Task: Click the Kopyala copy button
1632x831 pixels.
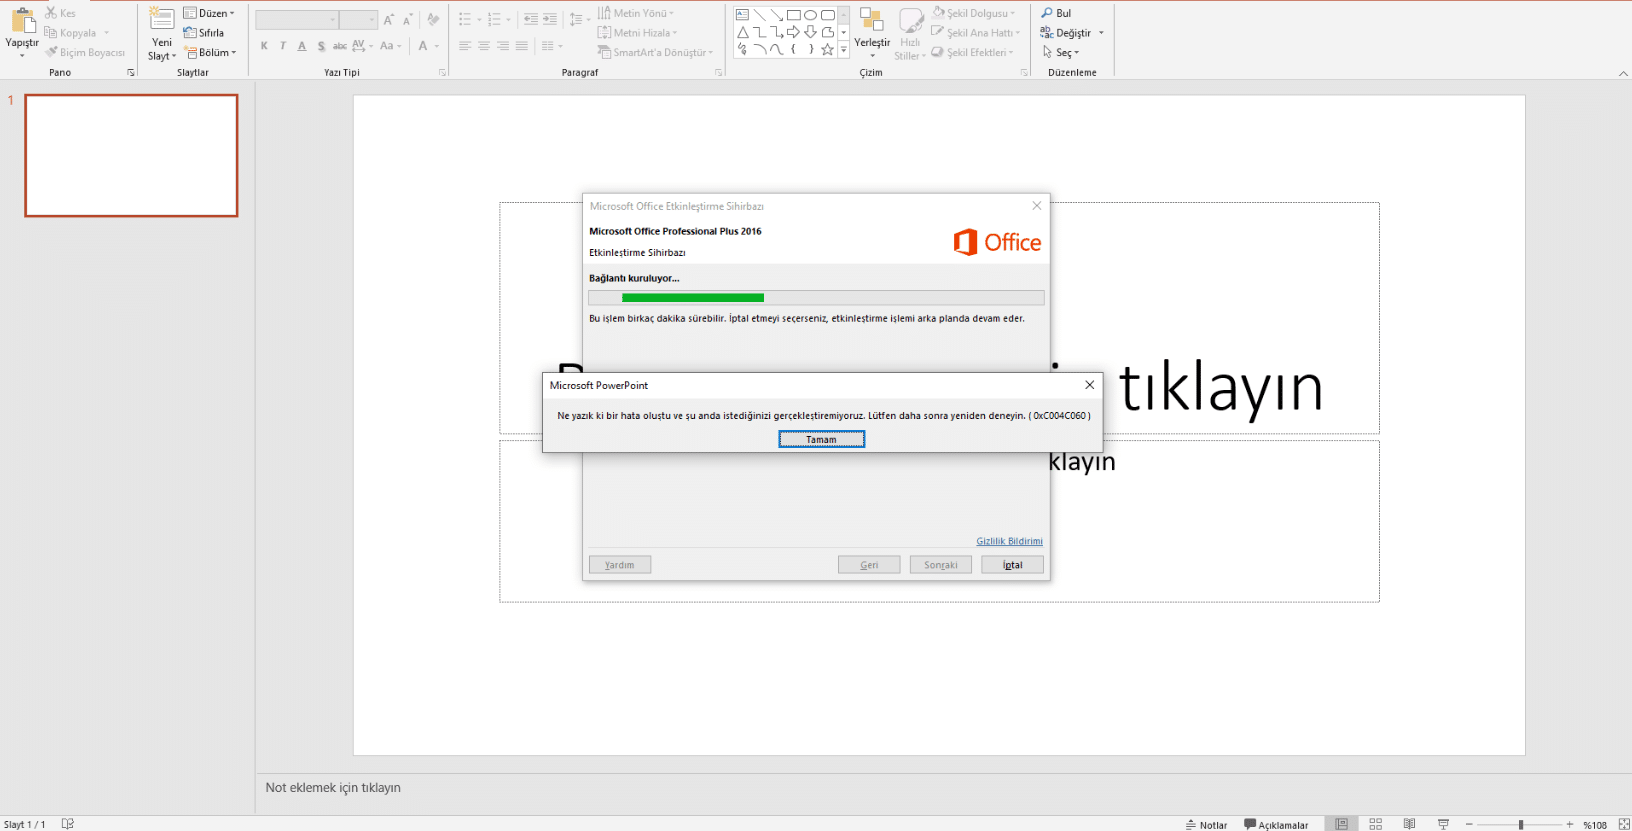Action: [x=70, y=33]
